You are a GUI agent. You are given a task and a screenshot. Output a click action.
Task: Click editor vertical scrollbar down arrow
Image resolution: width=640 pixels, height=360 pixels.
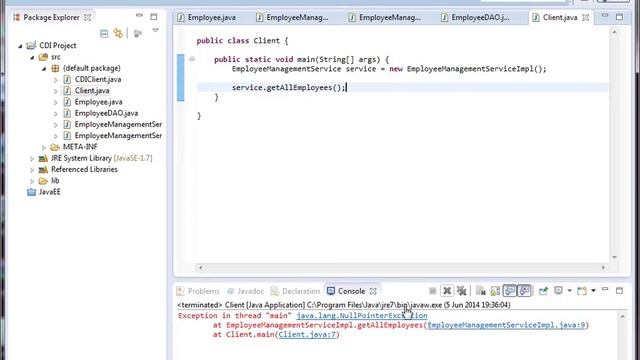tap(614, 257)
